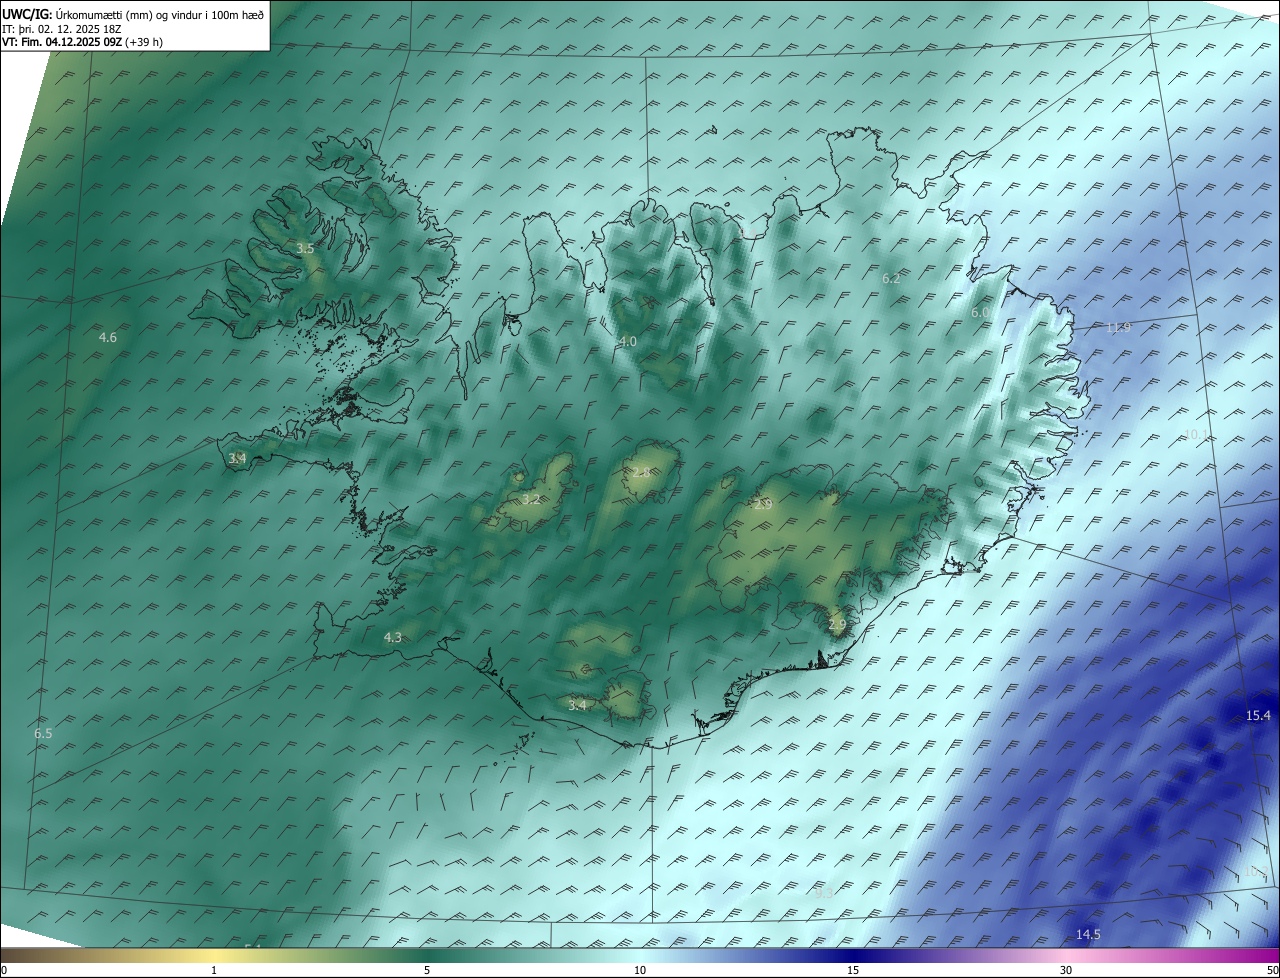Click the 0 tick on the color scale
Viewport: 1280px width, 978px height.
click(4, 970)
